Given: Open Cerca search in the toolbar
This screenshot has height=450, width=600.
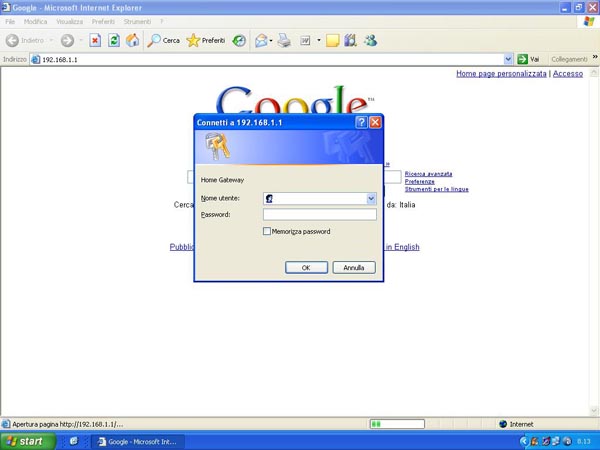Looking at the screenshot, I should point(163,40).
